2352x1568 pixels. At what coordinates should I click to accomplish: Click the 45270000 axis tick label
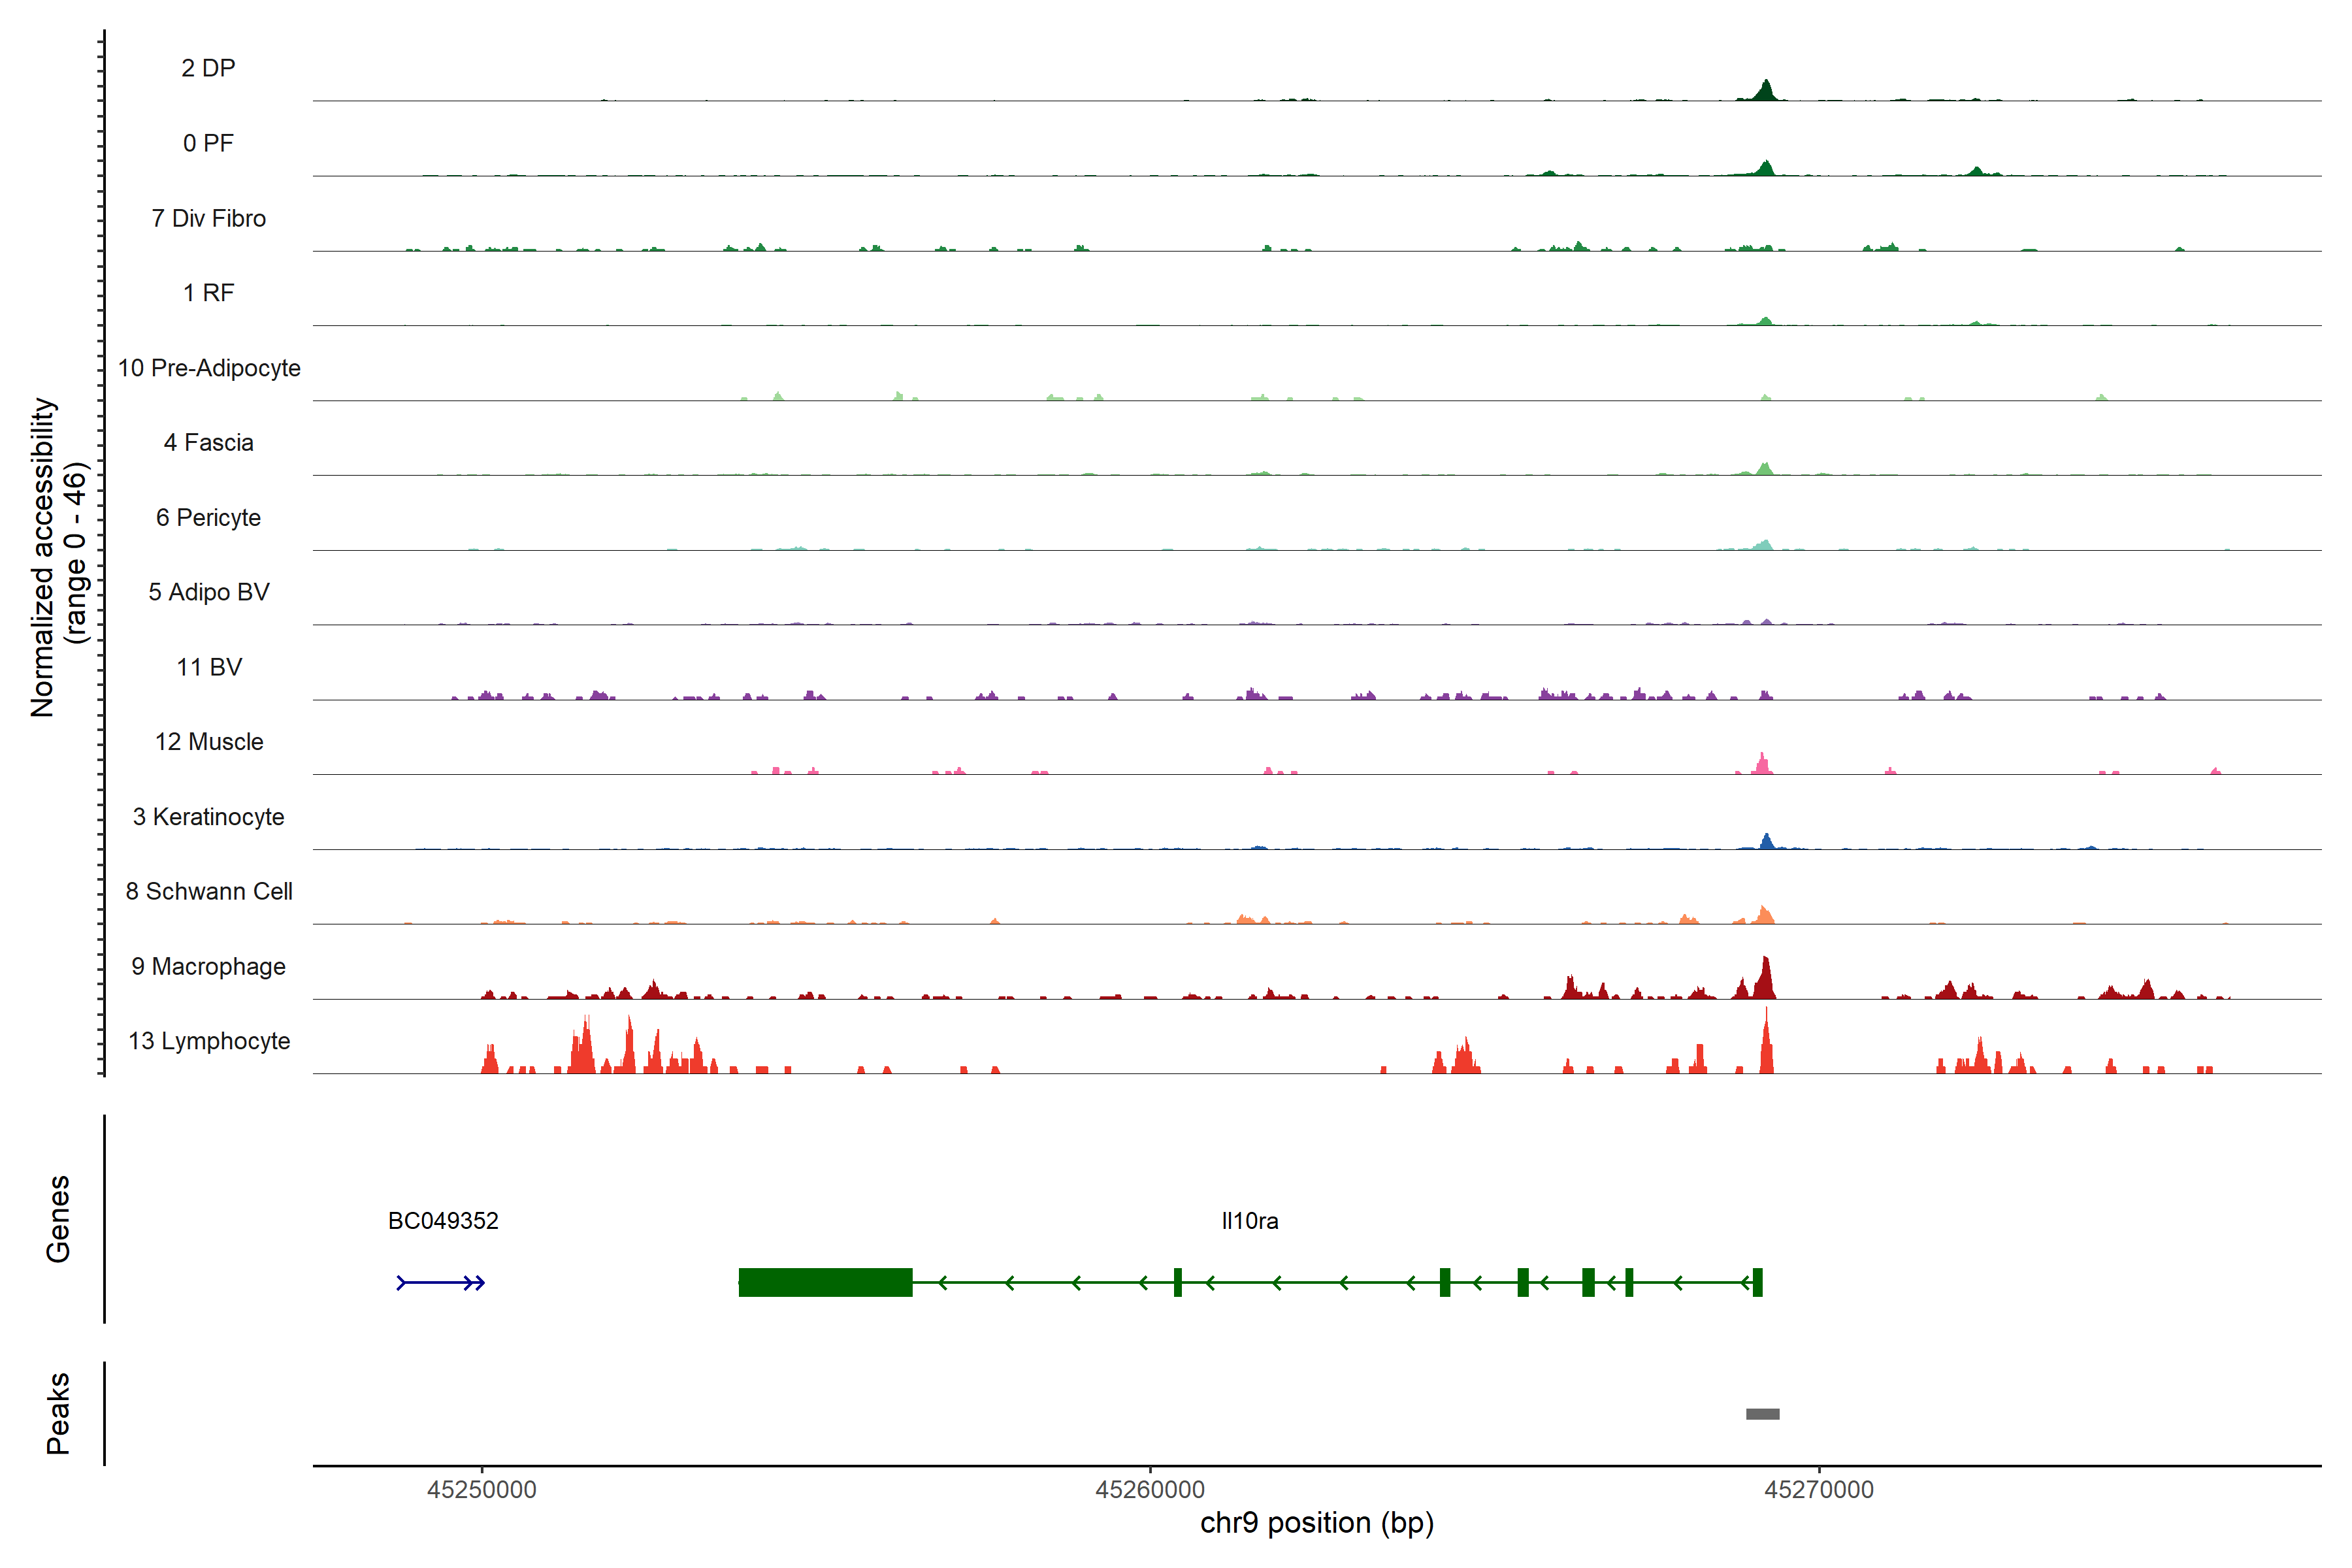click(x=1818, y=1490)
